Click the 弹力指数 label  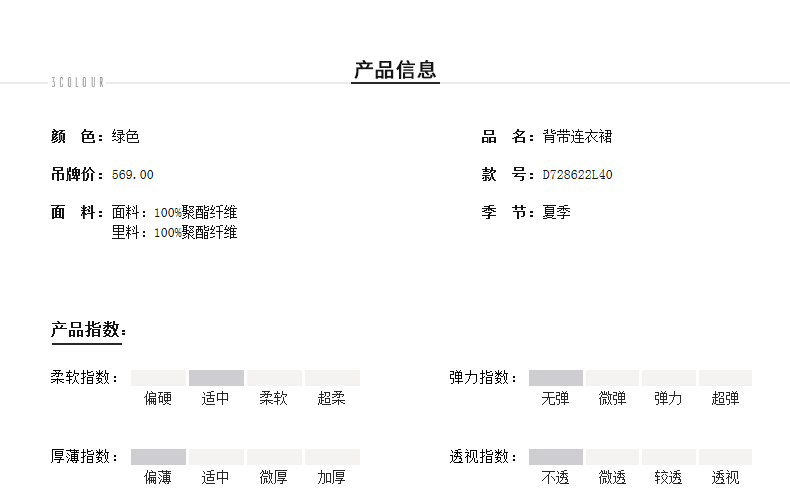click(x=483, y=377)
